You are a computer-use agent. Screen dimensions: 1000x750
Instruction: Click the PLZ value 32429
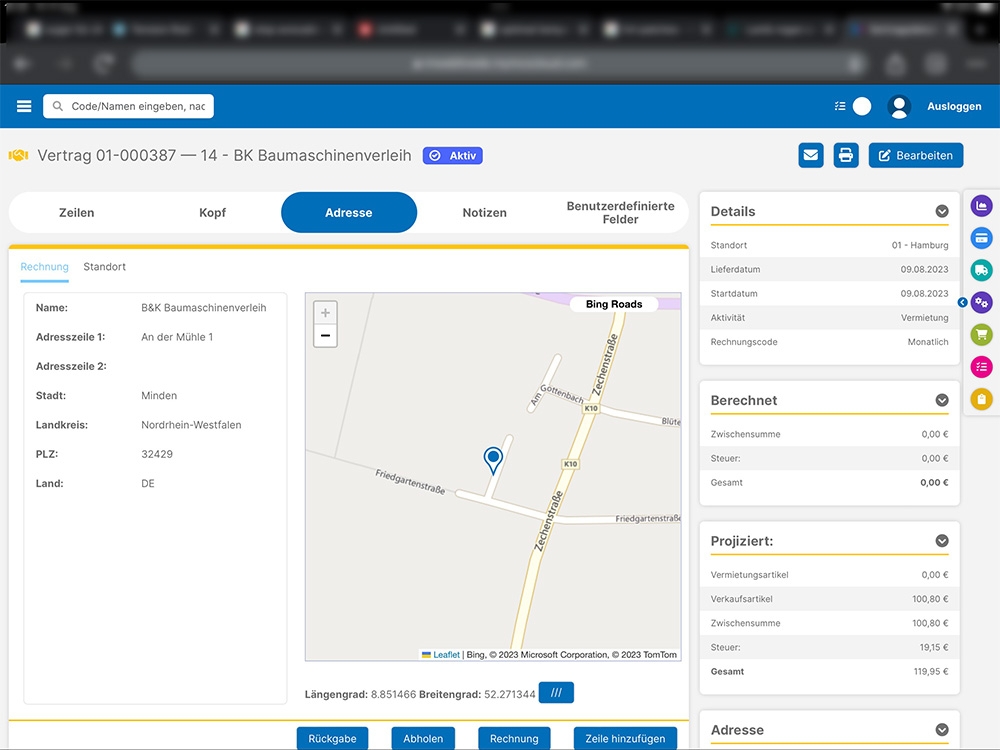[157, 454]
